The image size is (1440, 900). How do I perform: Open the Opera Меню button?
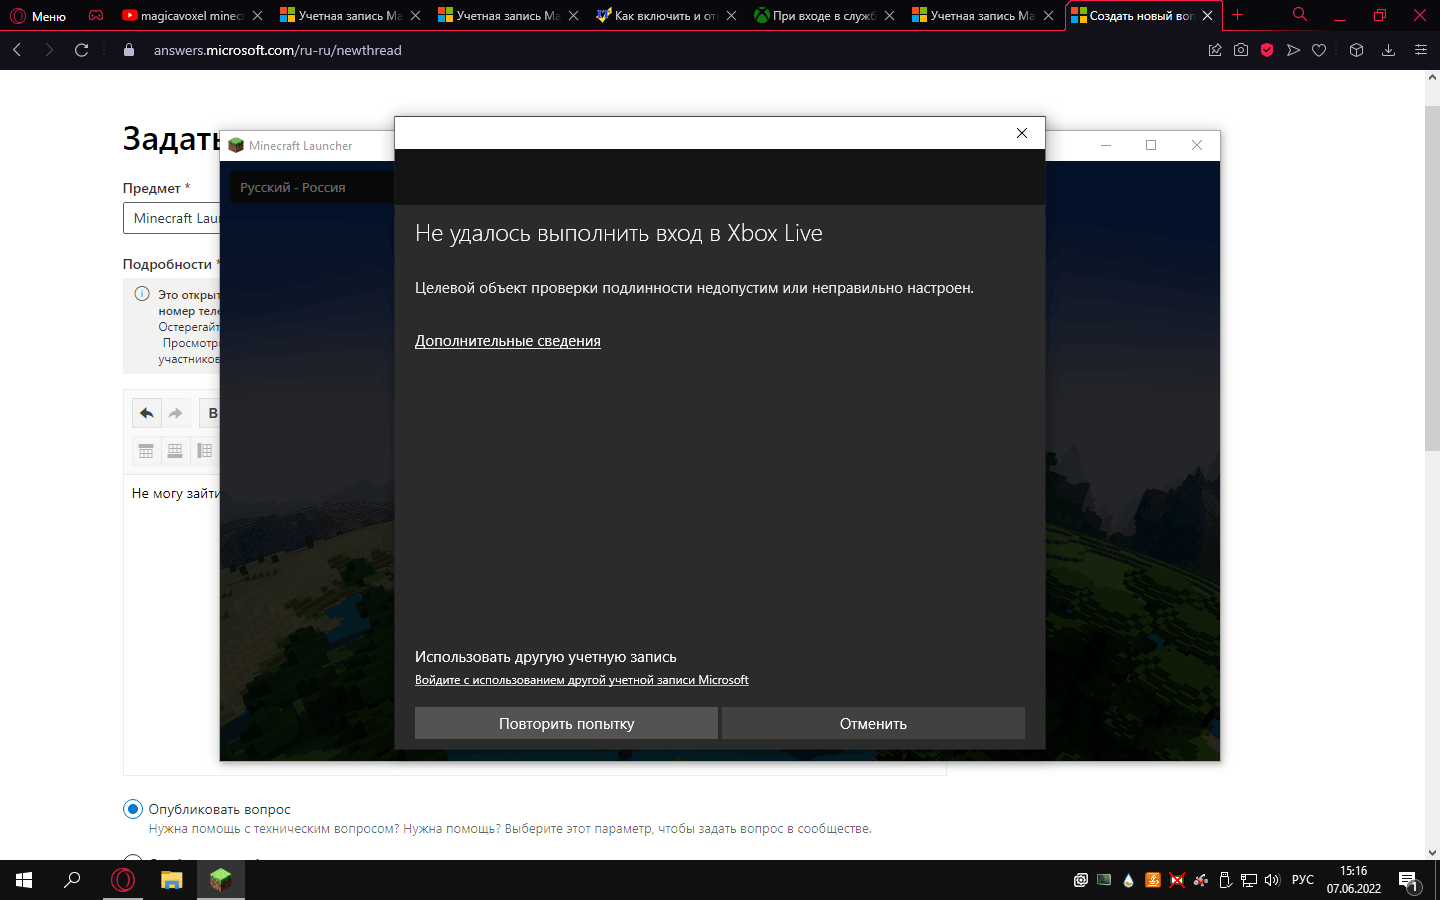[x=38, y=16]
